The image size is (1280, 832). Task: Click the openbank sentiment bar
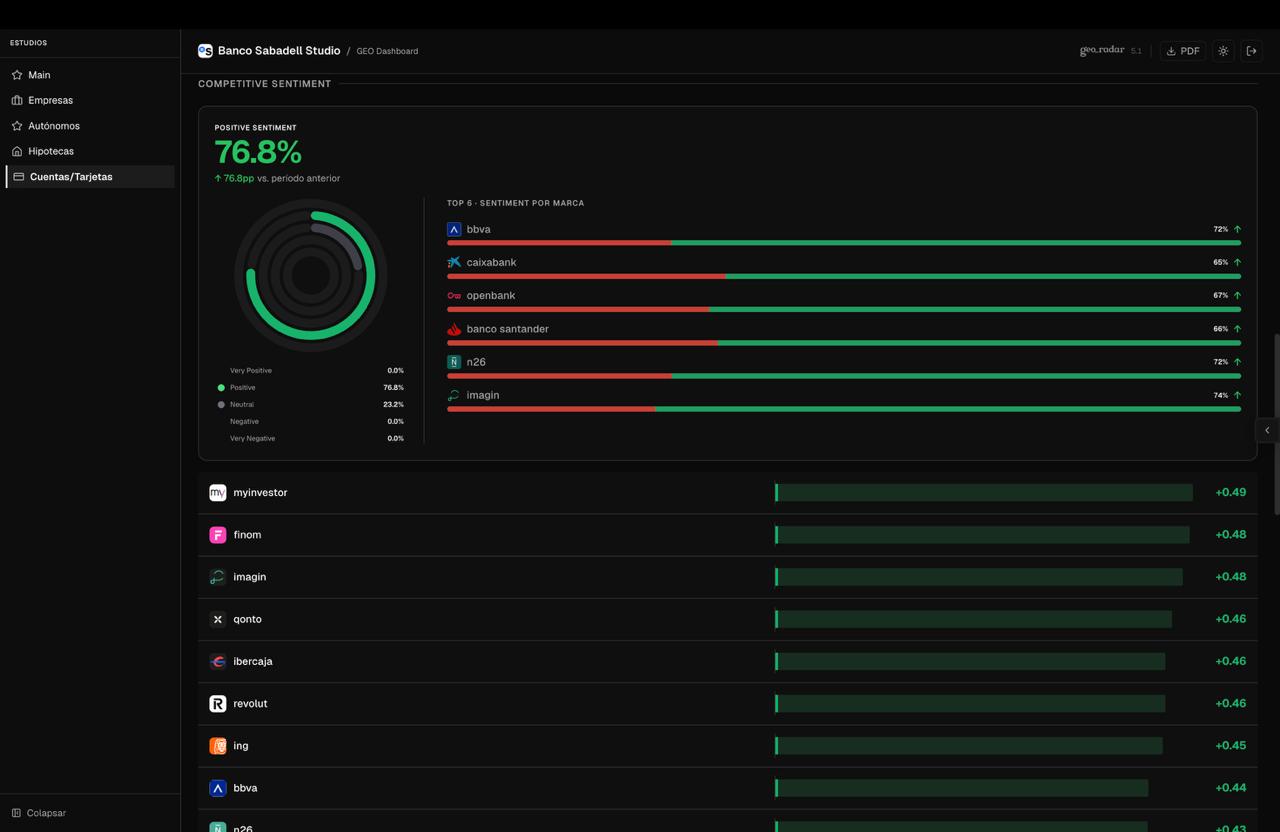(x=843, y=309)
